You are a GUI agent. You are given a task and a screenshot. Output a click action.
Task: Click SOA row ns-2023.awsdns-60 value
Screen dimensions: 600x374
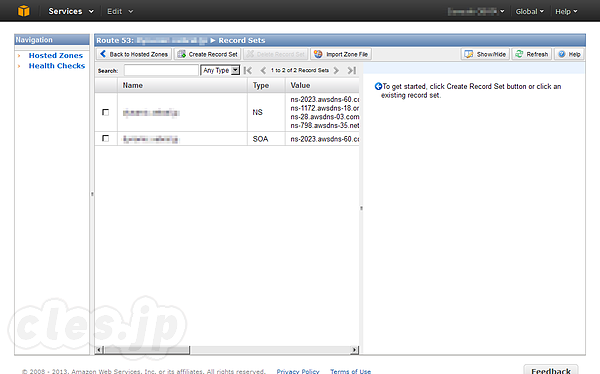(x=324, y=139)
